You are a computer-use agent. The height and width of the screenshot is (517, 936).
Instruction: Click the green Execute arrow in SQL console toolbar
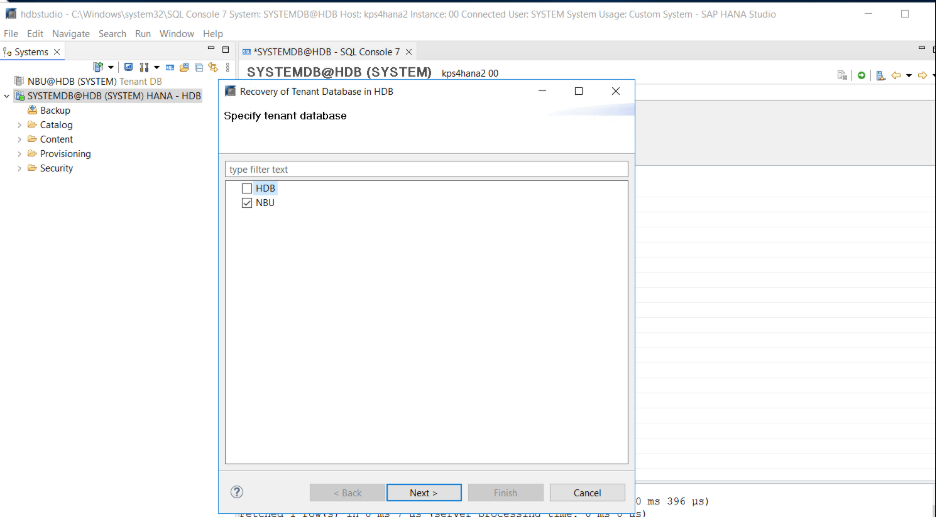(x=861, y=75)
